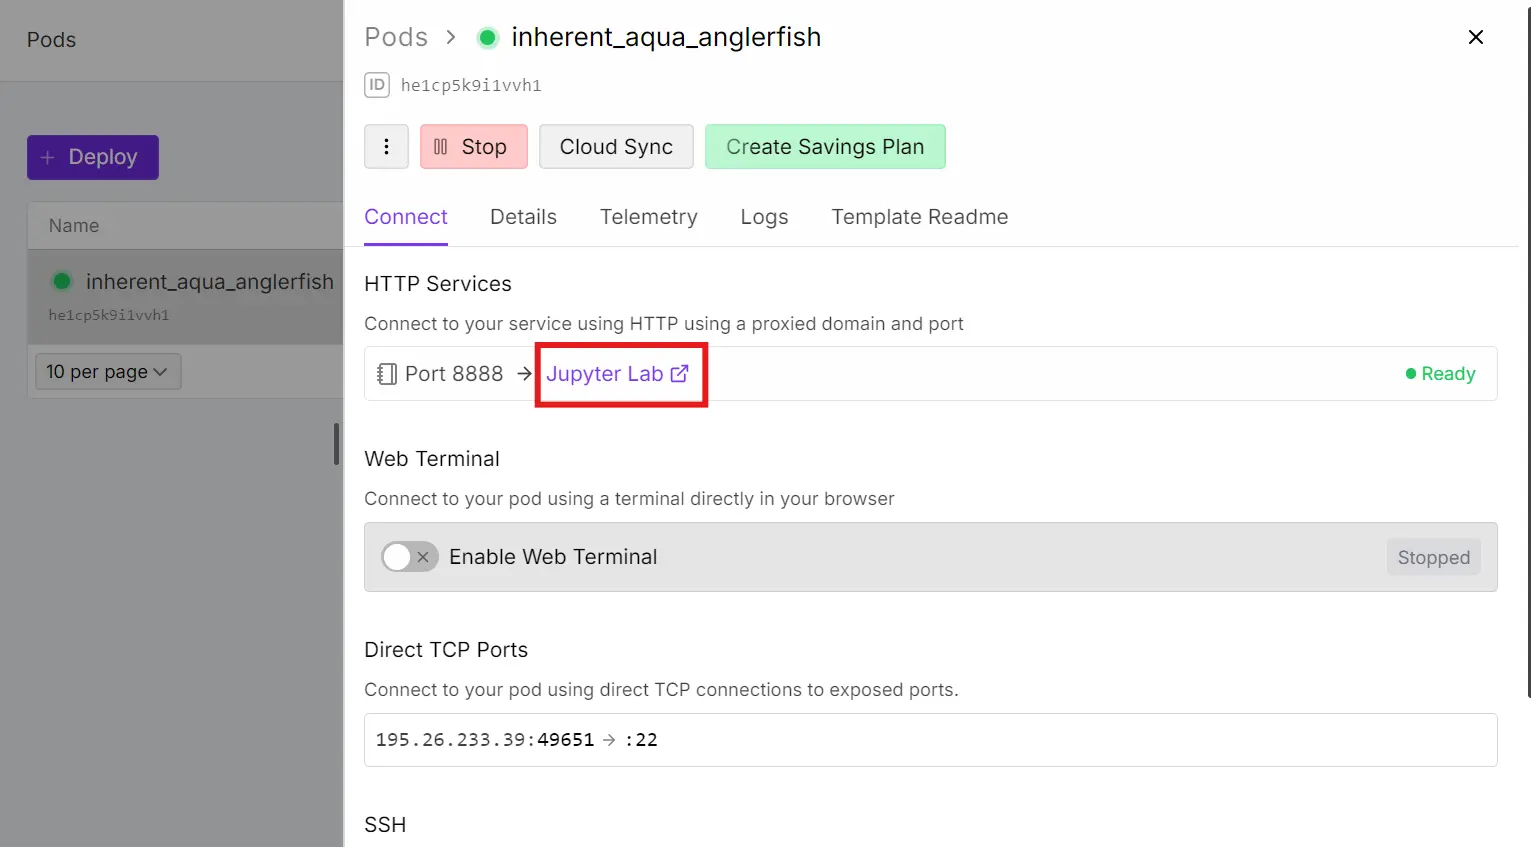This screenshot has width=1531, height=847.
Task: Click the green status dot in the pod list row
Action: click(x=62, y=282)
